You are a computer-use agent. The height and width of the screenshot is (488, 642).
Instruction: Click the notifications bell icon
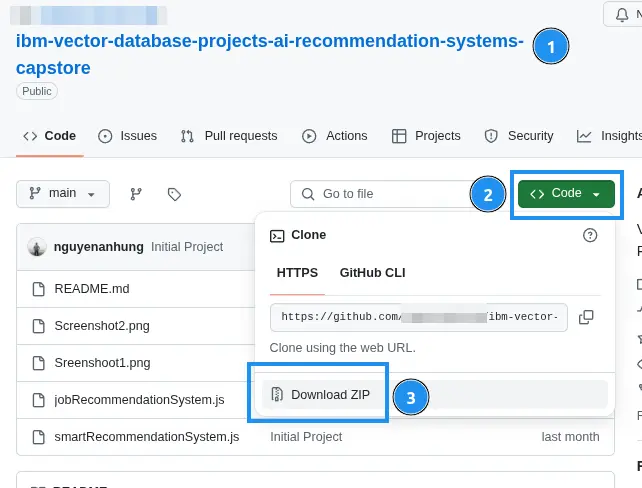pyautogui.click(x=622, y=15)
